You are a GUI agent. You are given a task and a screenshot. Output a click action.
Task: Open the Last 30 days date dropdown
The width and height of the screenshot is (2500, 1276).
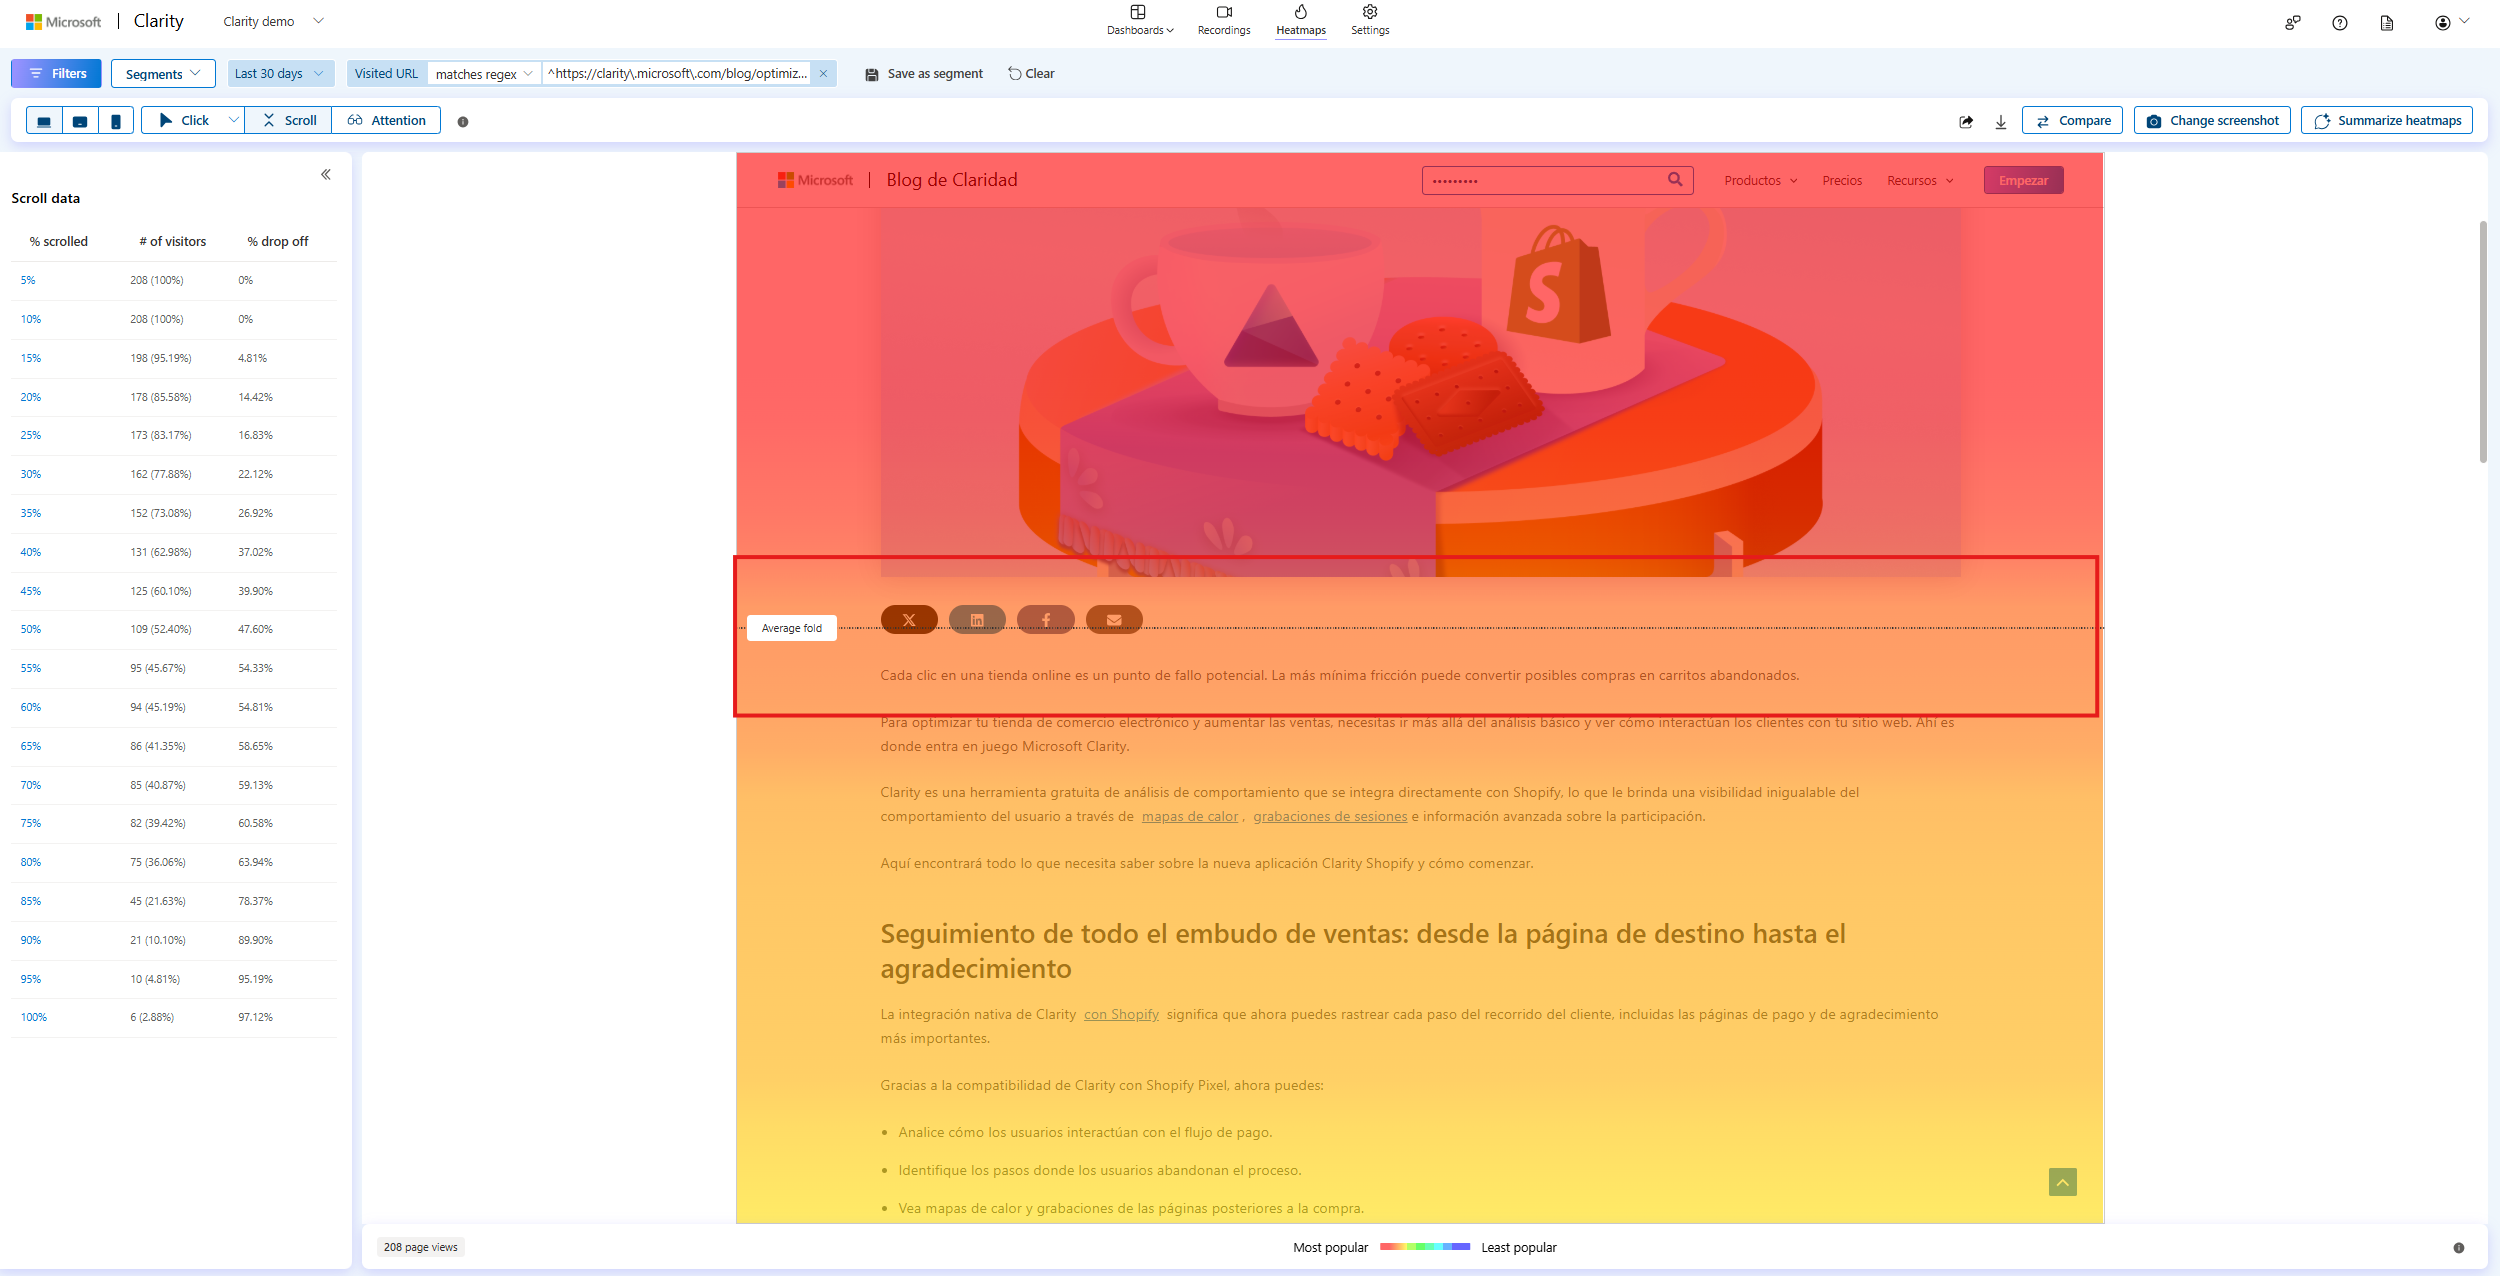(x=280, y=73)
